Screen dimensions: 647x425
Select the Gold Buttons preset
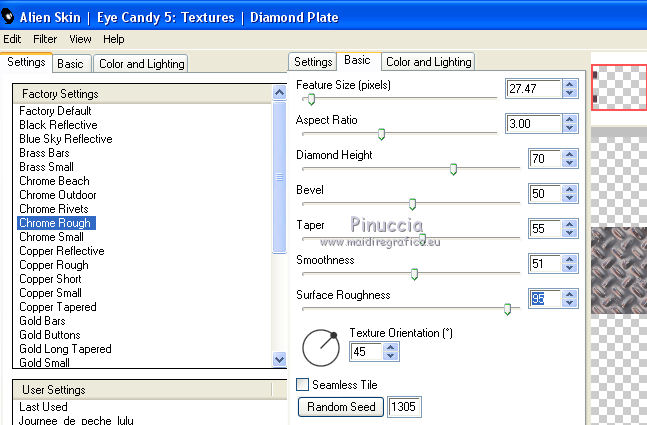[50, 335]
